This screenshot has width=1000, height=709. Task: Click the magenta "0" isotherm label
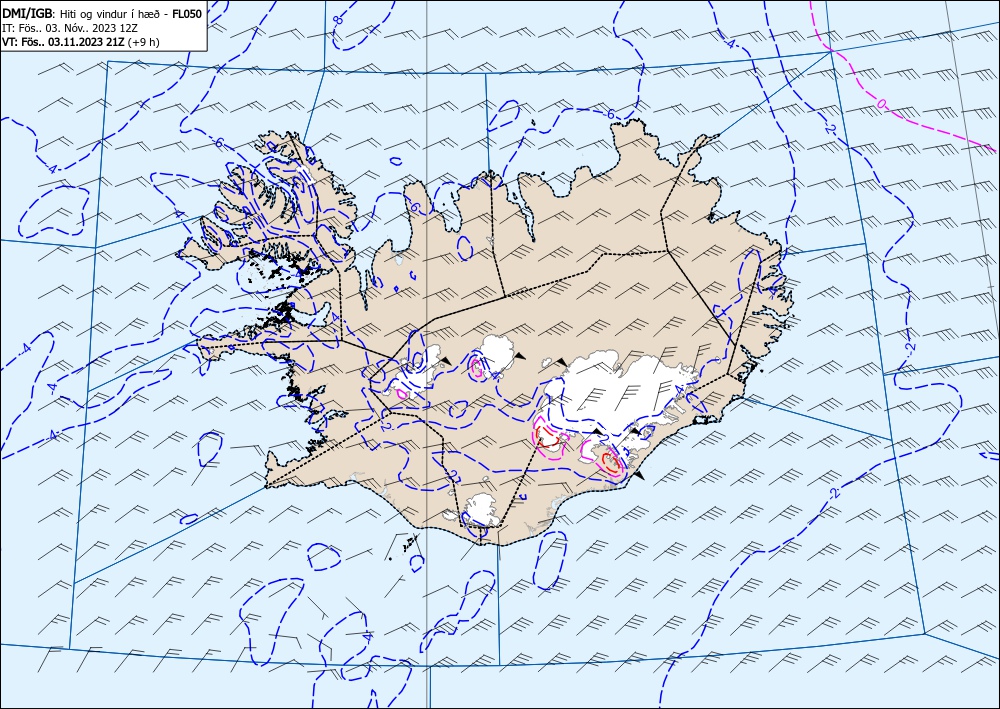[x=881, y=103]
